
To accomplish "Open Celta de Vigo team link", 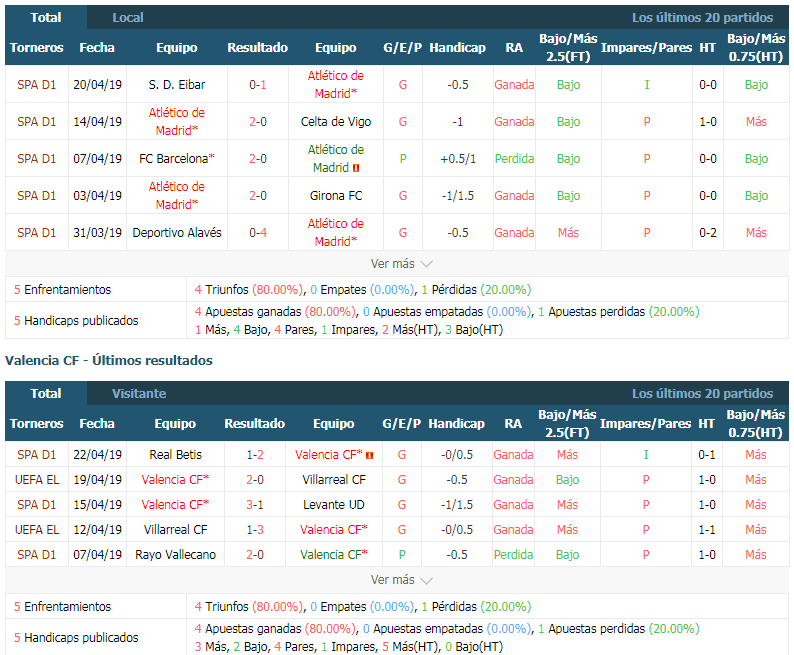I will click(336, 121).
